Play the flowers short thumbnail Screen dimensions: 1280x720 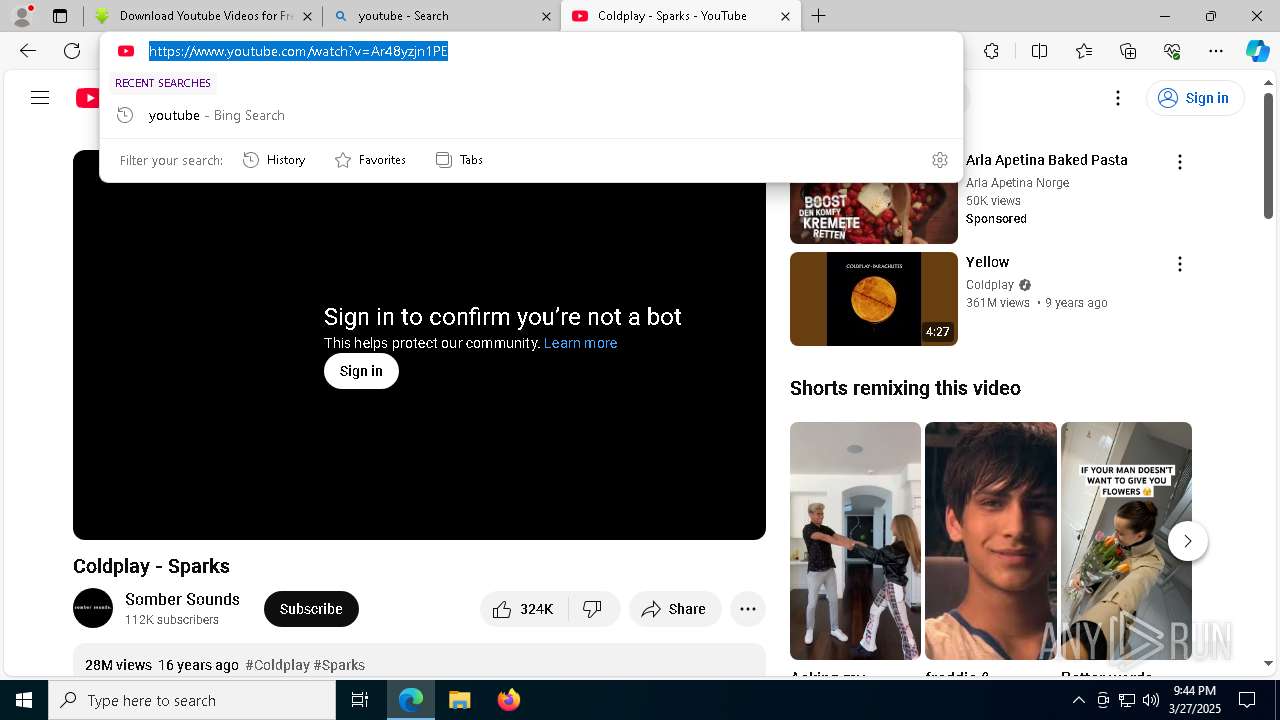click(1126, 541)
